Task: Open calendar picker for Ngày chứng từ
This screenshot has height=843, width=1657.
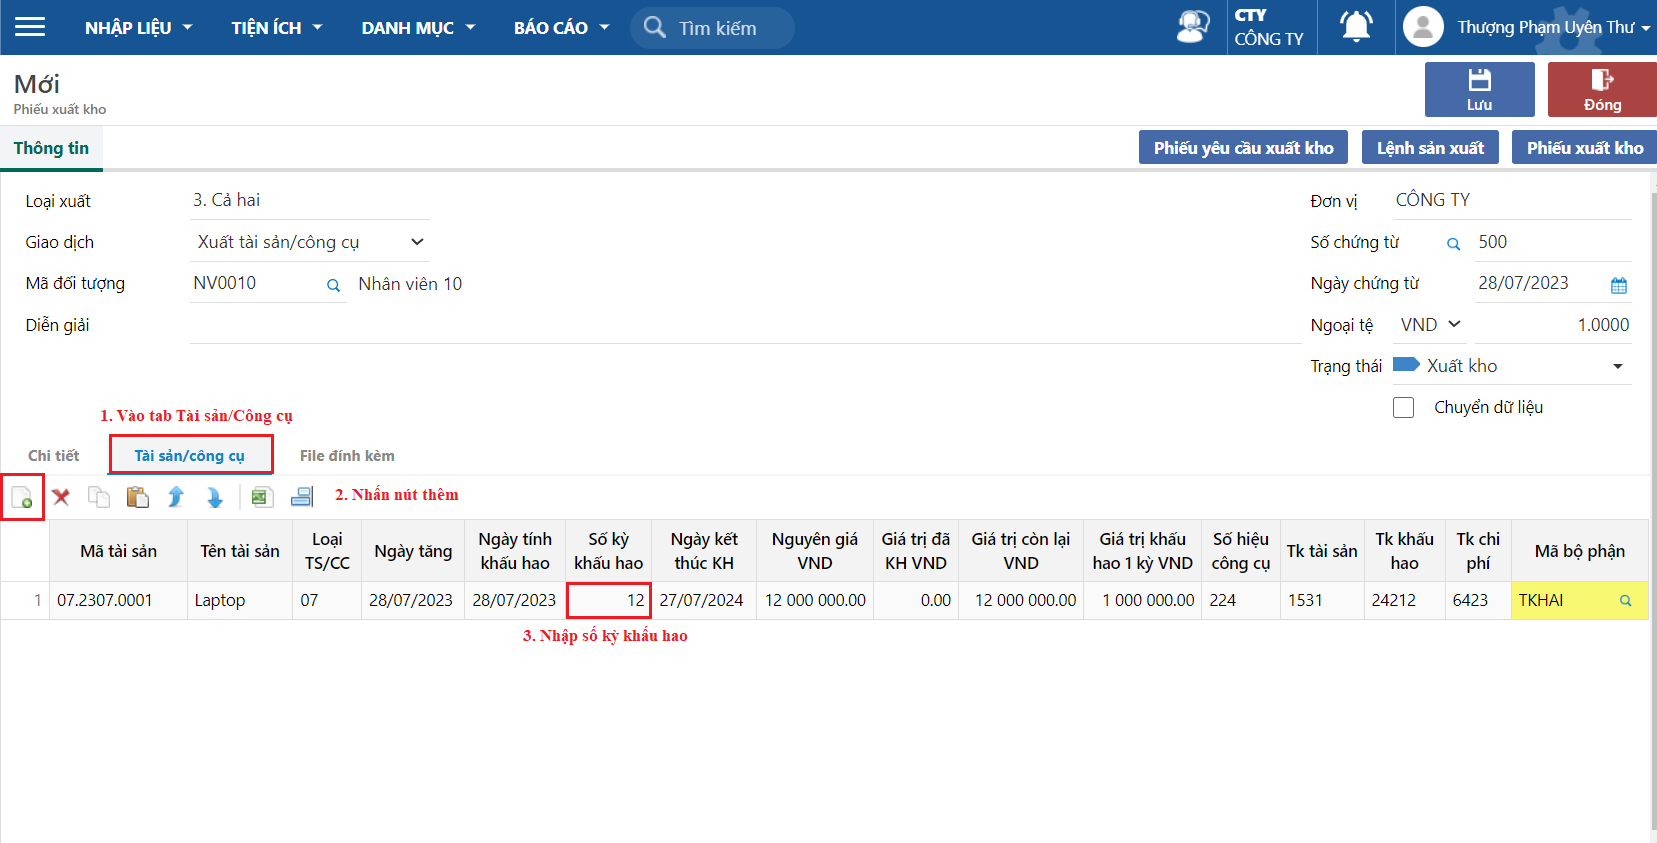Action: (x=1618, y=285)
